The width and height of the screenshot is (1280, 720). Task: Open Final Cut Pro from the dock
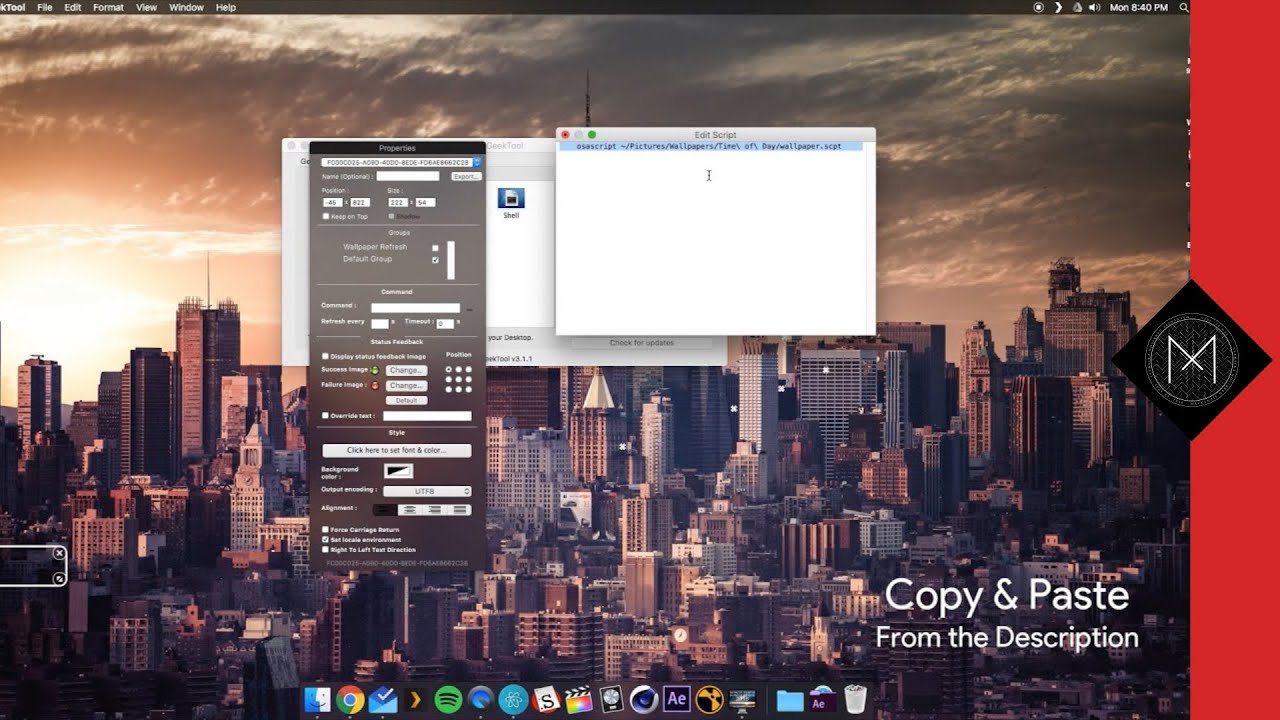pyautogui.click(x=578, y=700)
